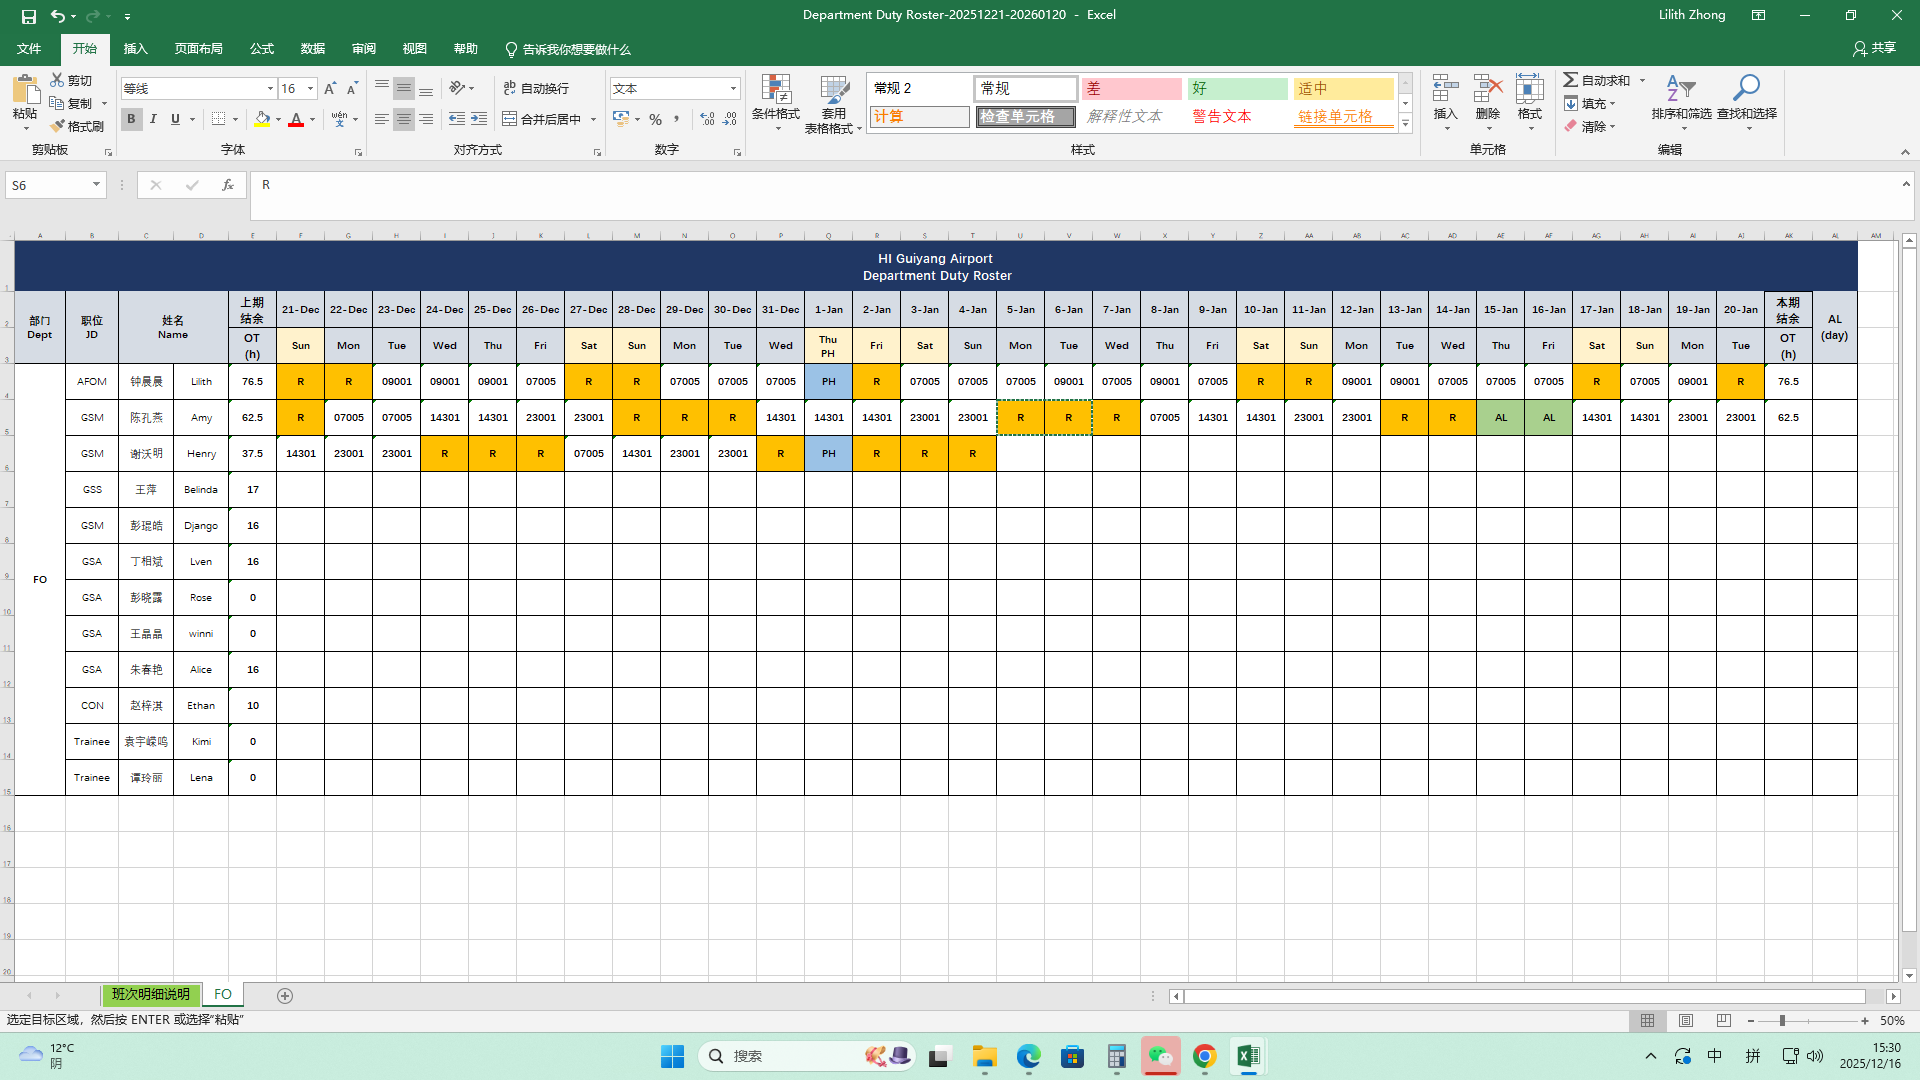Image resolution: width=1920 pixels, height=1080 pixels.
Task: Toggle Bold formatting button
Action: point(131,119)
